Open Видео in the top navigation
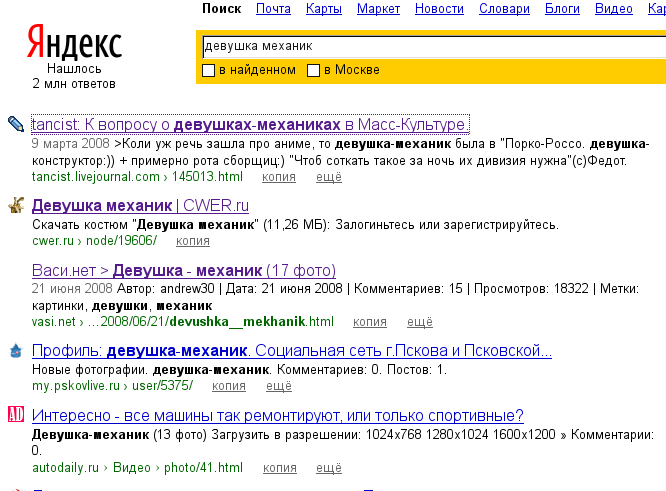Viewport: 666px width, 491px height. click(614, 8)
